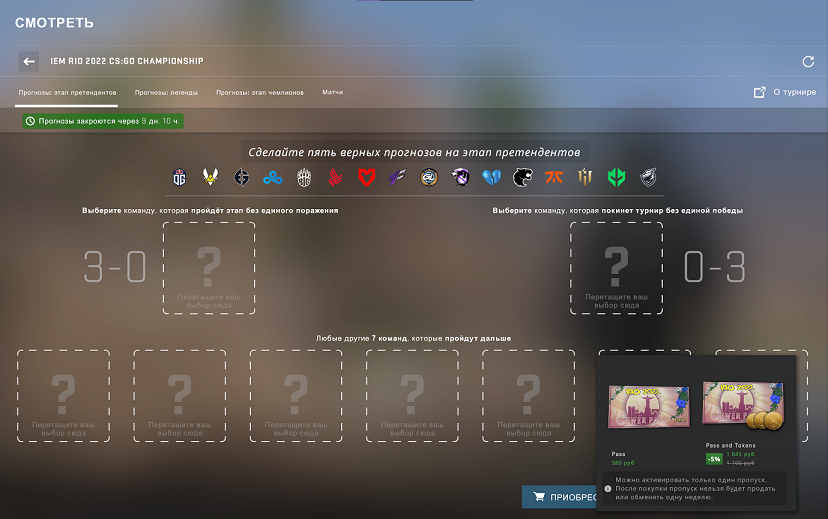828x519 pixels.
Task: Select the red Bad News Eagles logo
Action: click(x=335, y=177)
